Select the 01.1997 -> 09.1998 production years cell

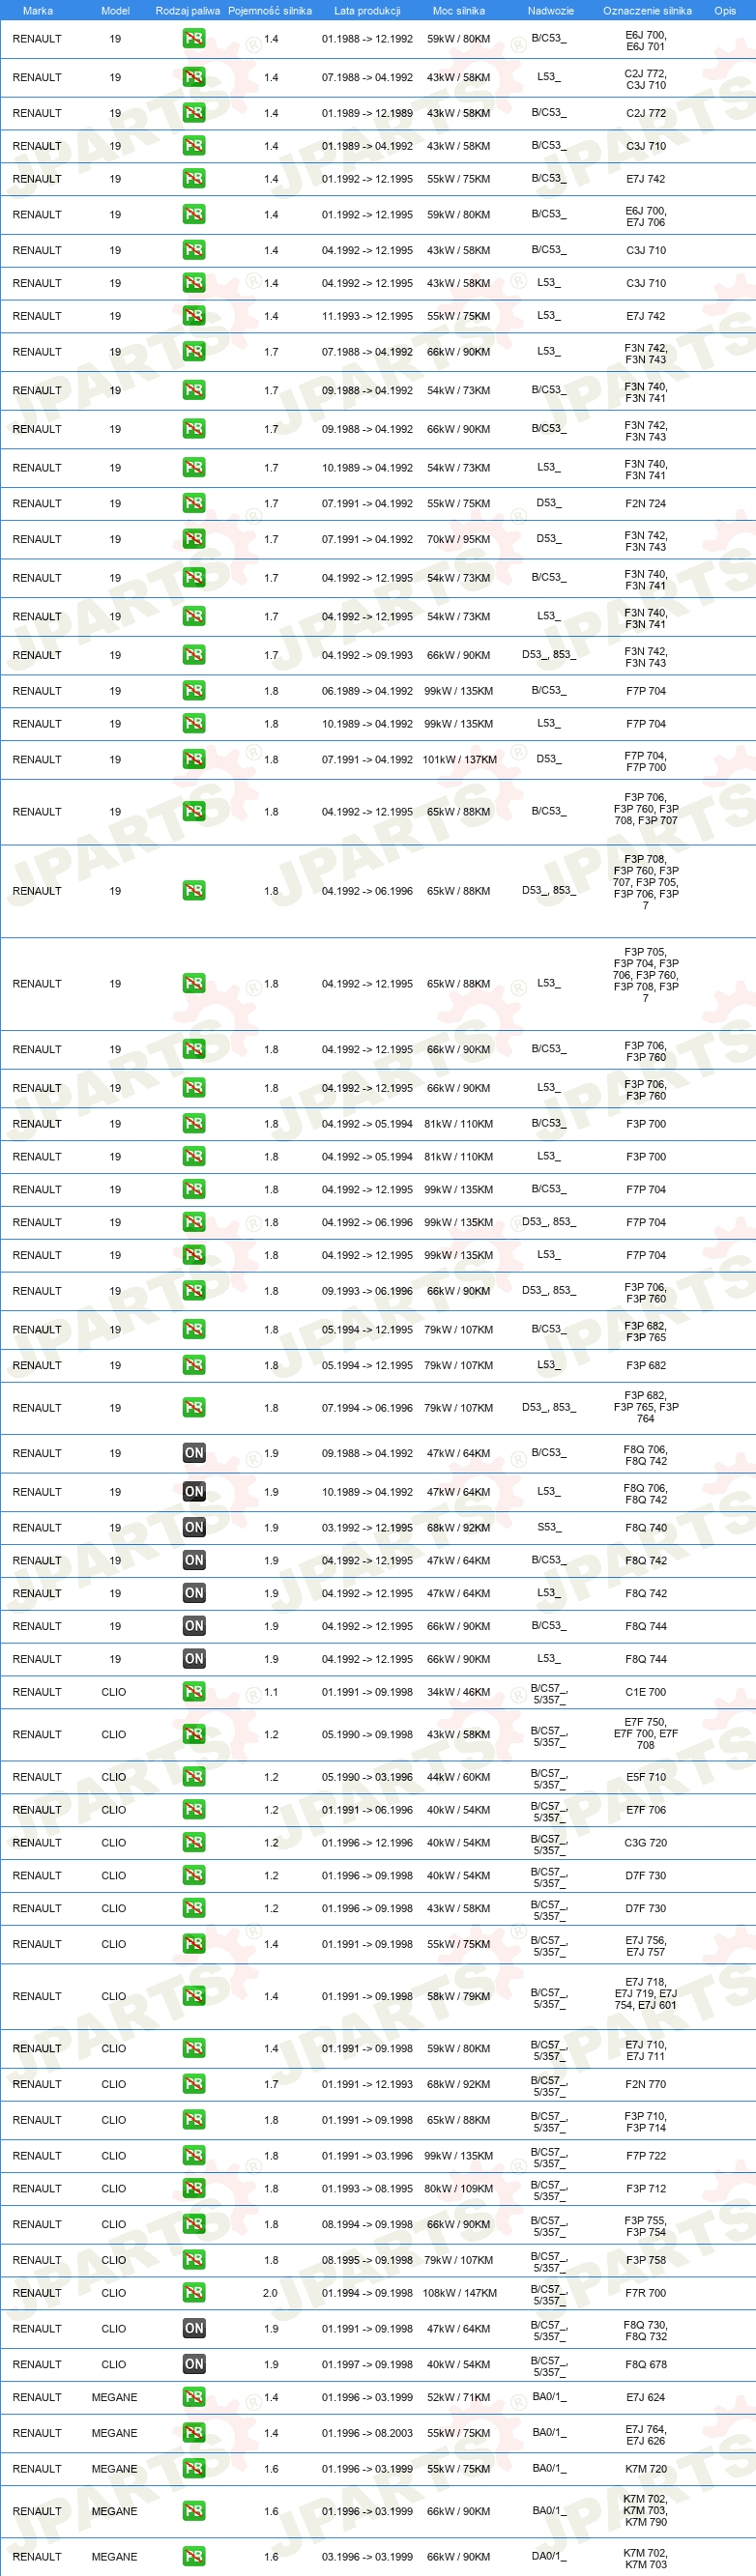pos(367,2364)
